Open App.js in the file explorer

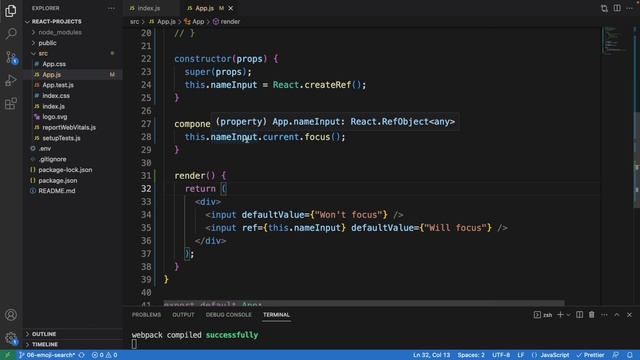[51, 75]
